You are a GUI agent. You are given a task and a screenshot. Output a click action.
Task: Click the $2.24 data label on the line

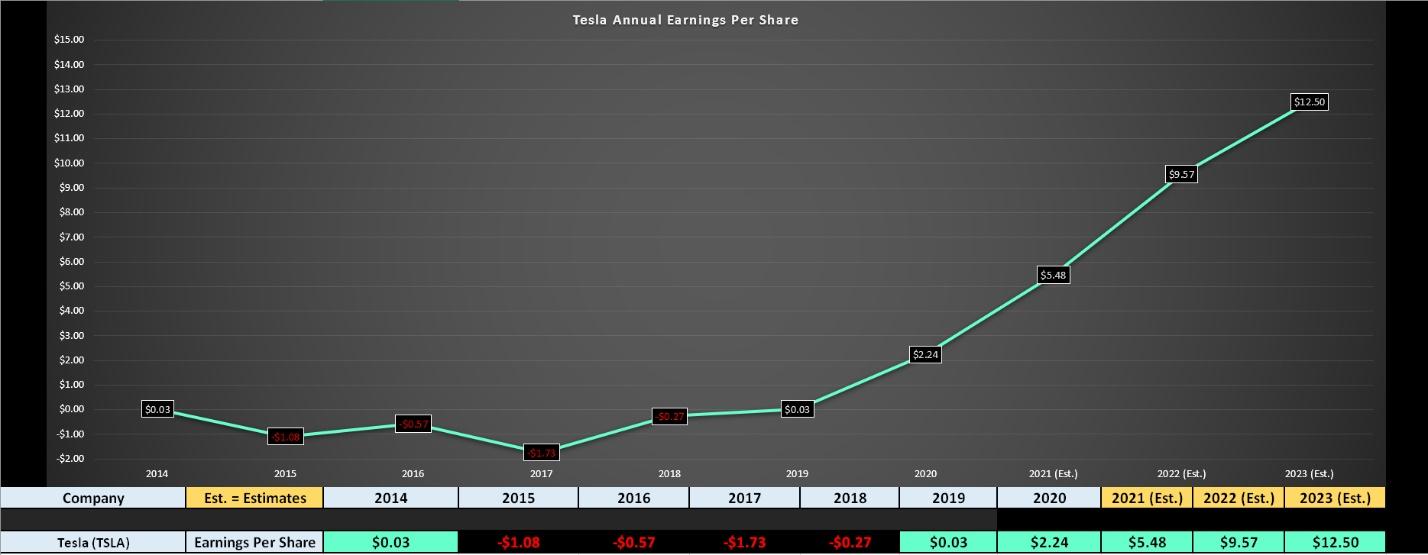pos(925,354)
